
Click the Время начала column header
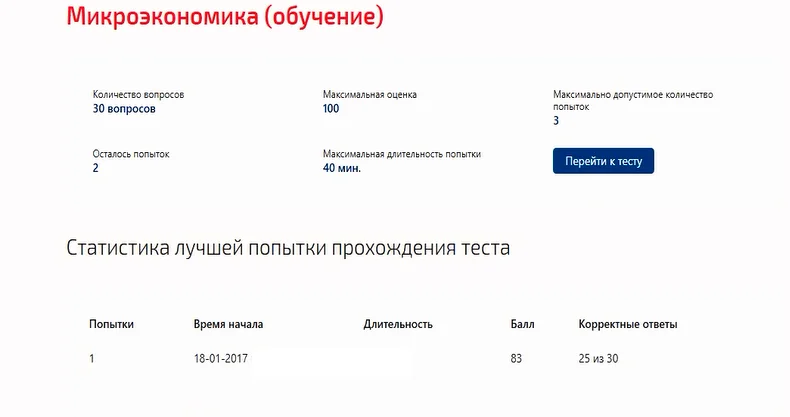pos(228,324)
